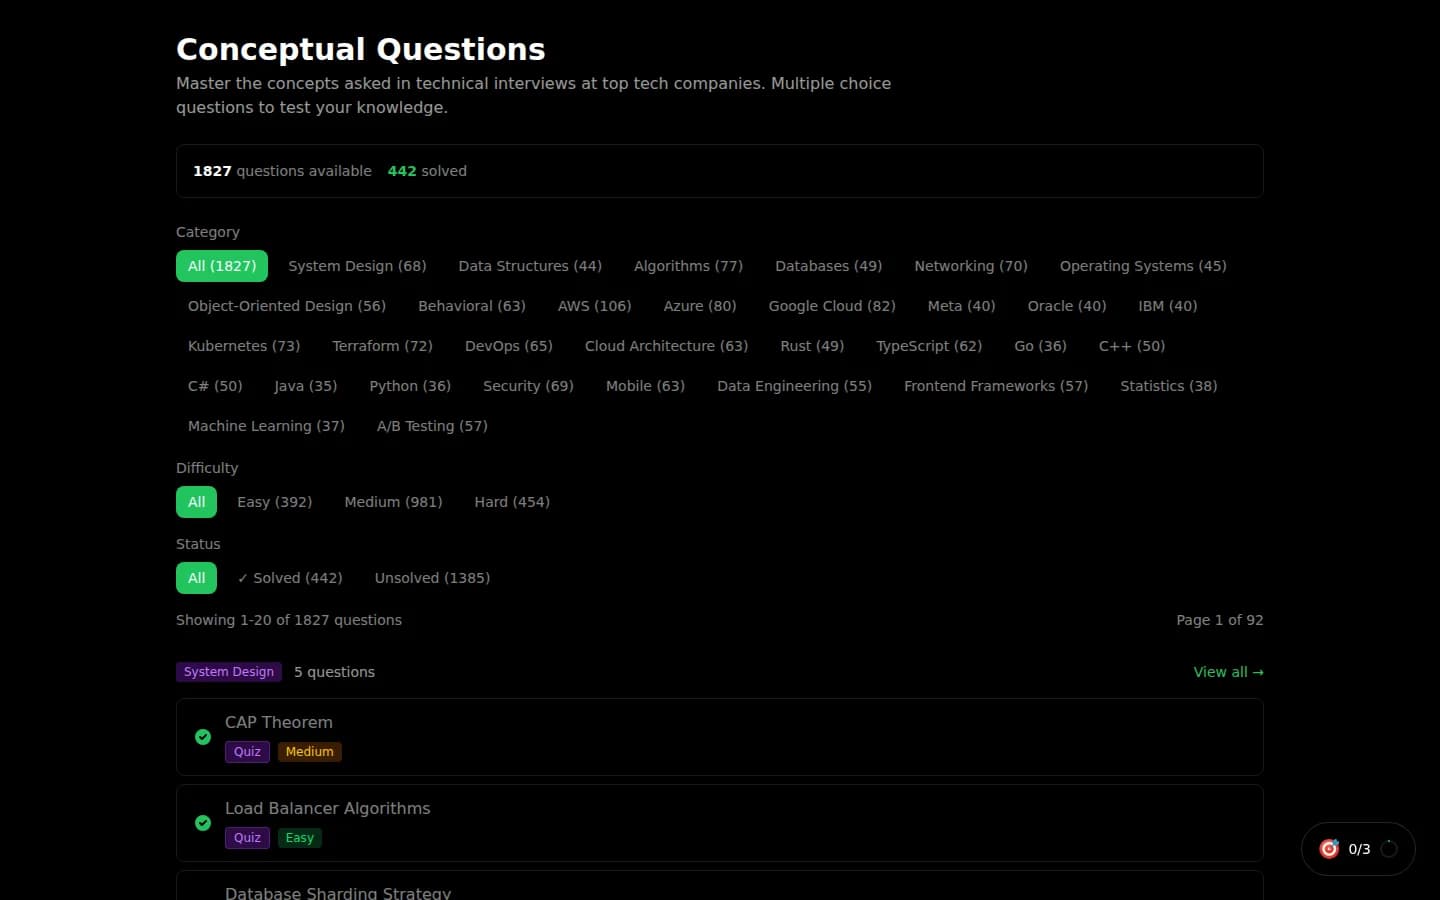Select the All (1827) category filter

pos(222,266)
